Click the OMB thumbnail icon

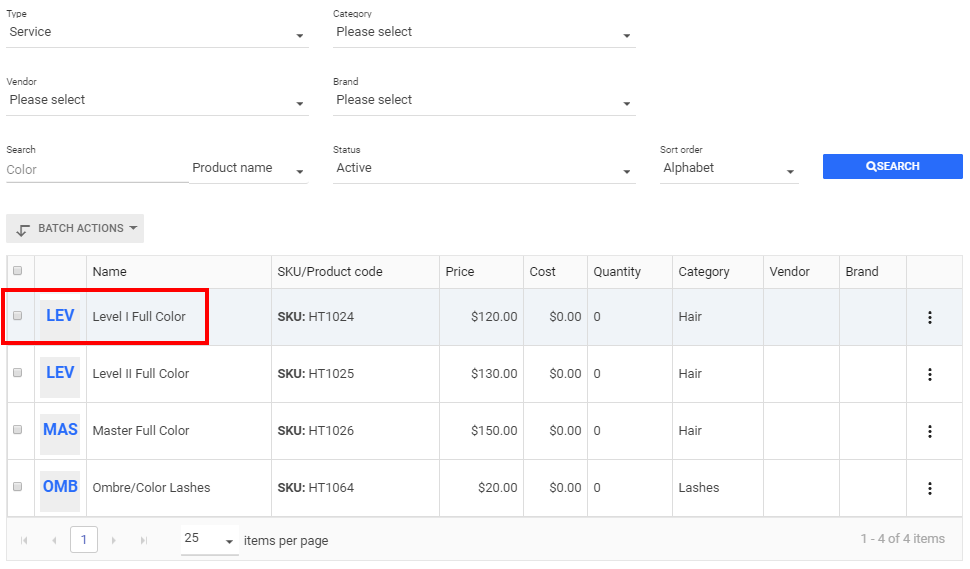point(60,488)
